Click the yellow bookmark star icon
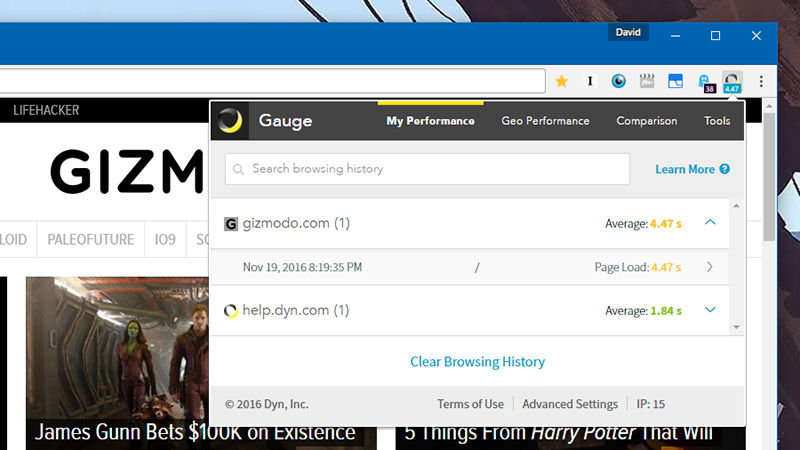 (x=562, y=81)
